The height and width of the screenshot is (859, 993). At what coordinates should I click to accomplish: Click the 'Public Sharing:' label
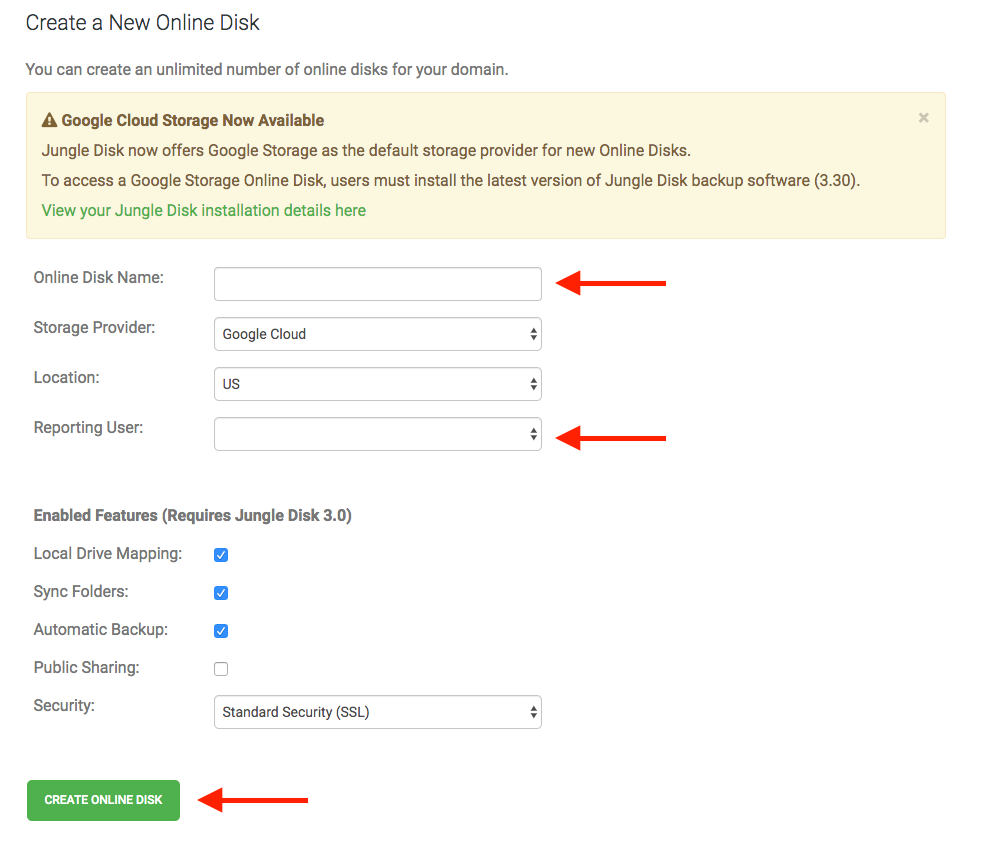click(x=87, y=668)
